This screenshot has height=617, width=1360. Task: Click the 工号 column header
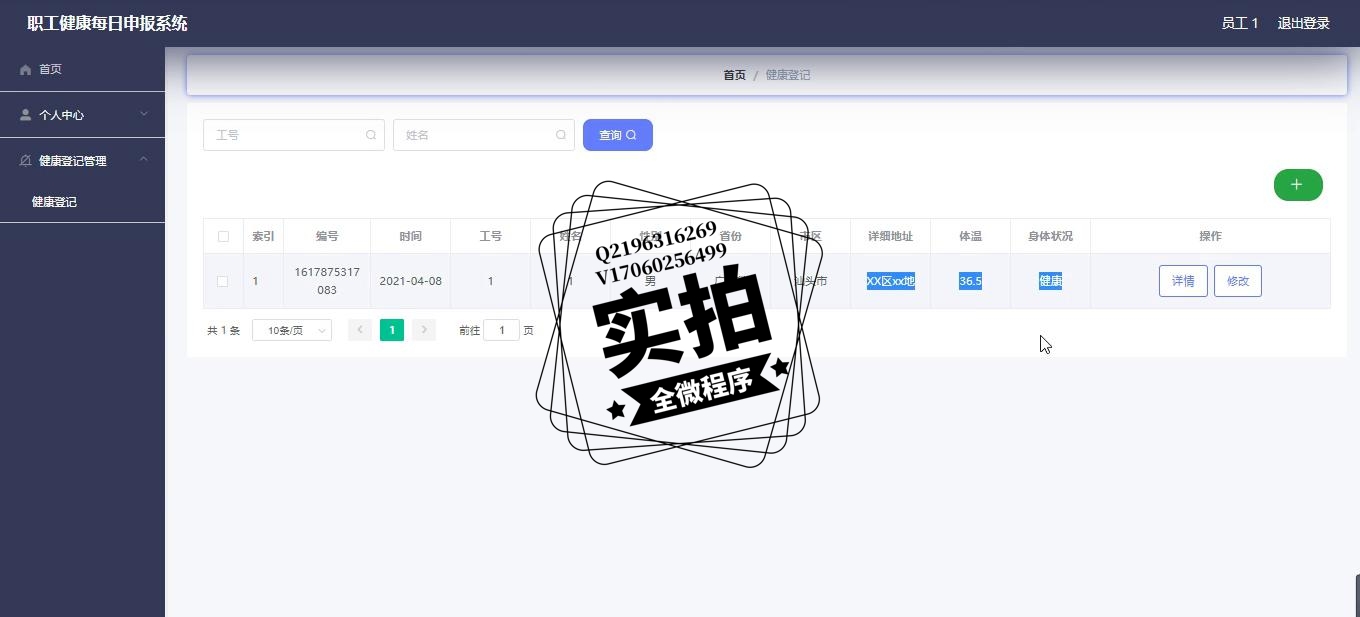click(x=490, y=237)
